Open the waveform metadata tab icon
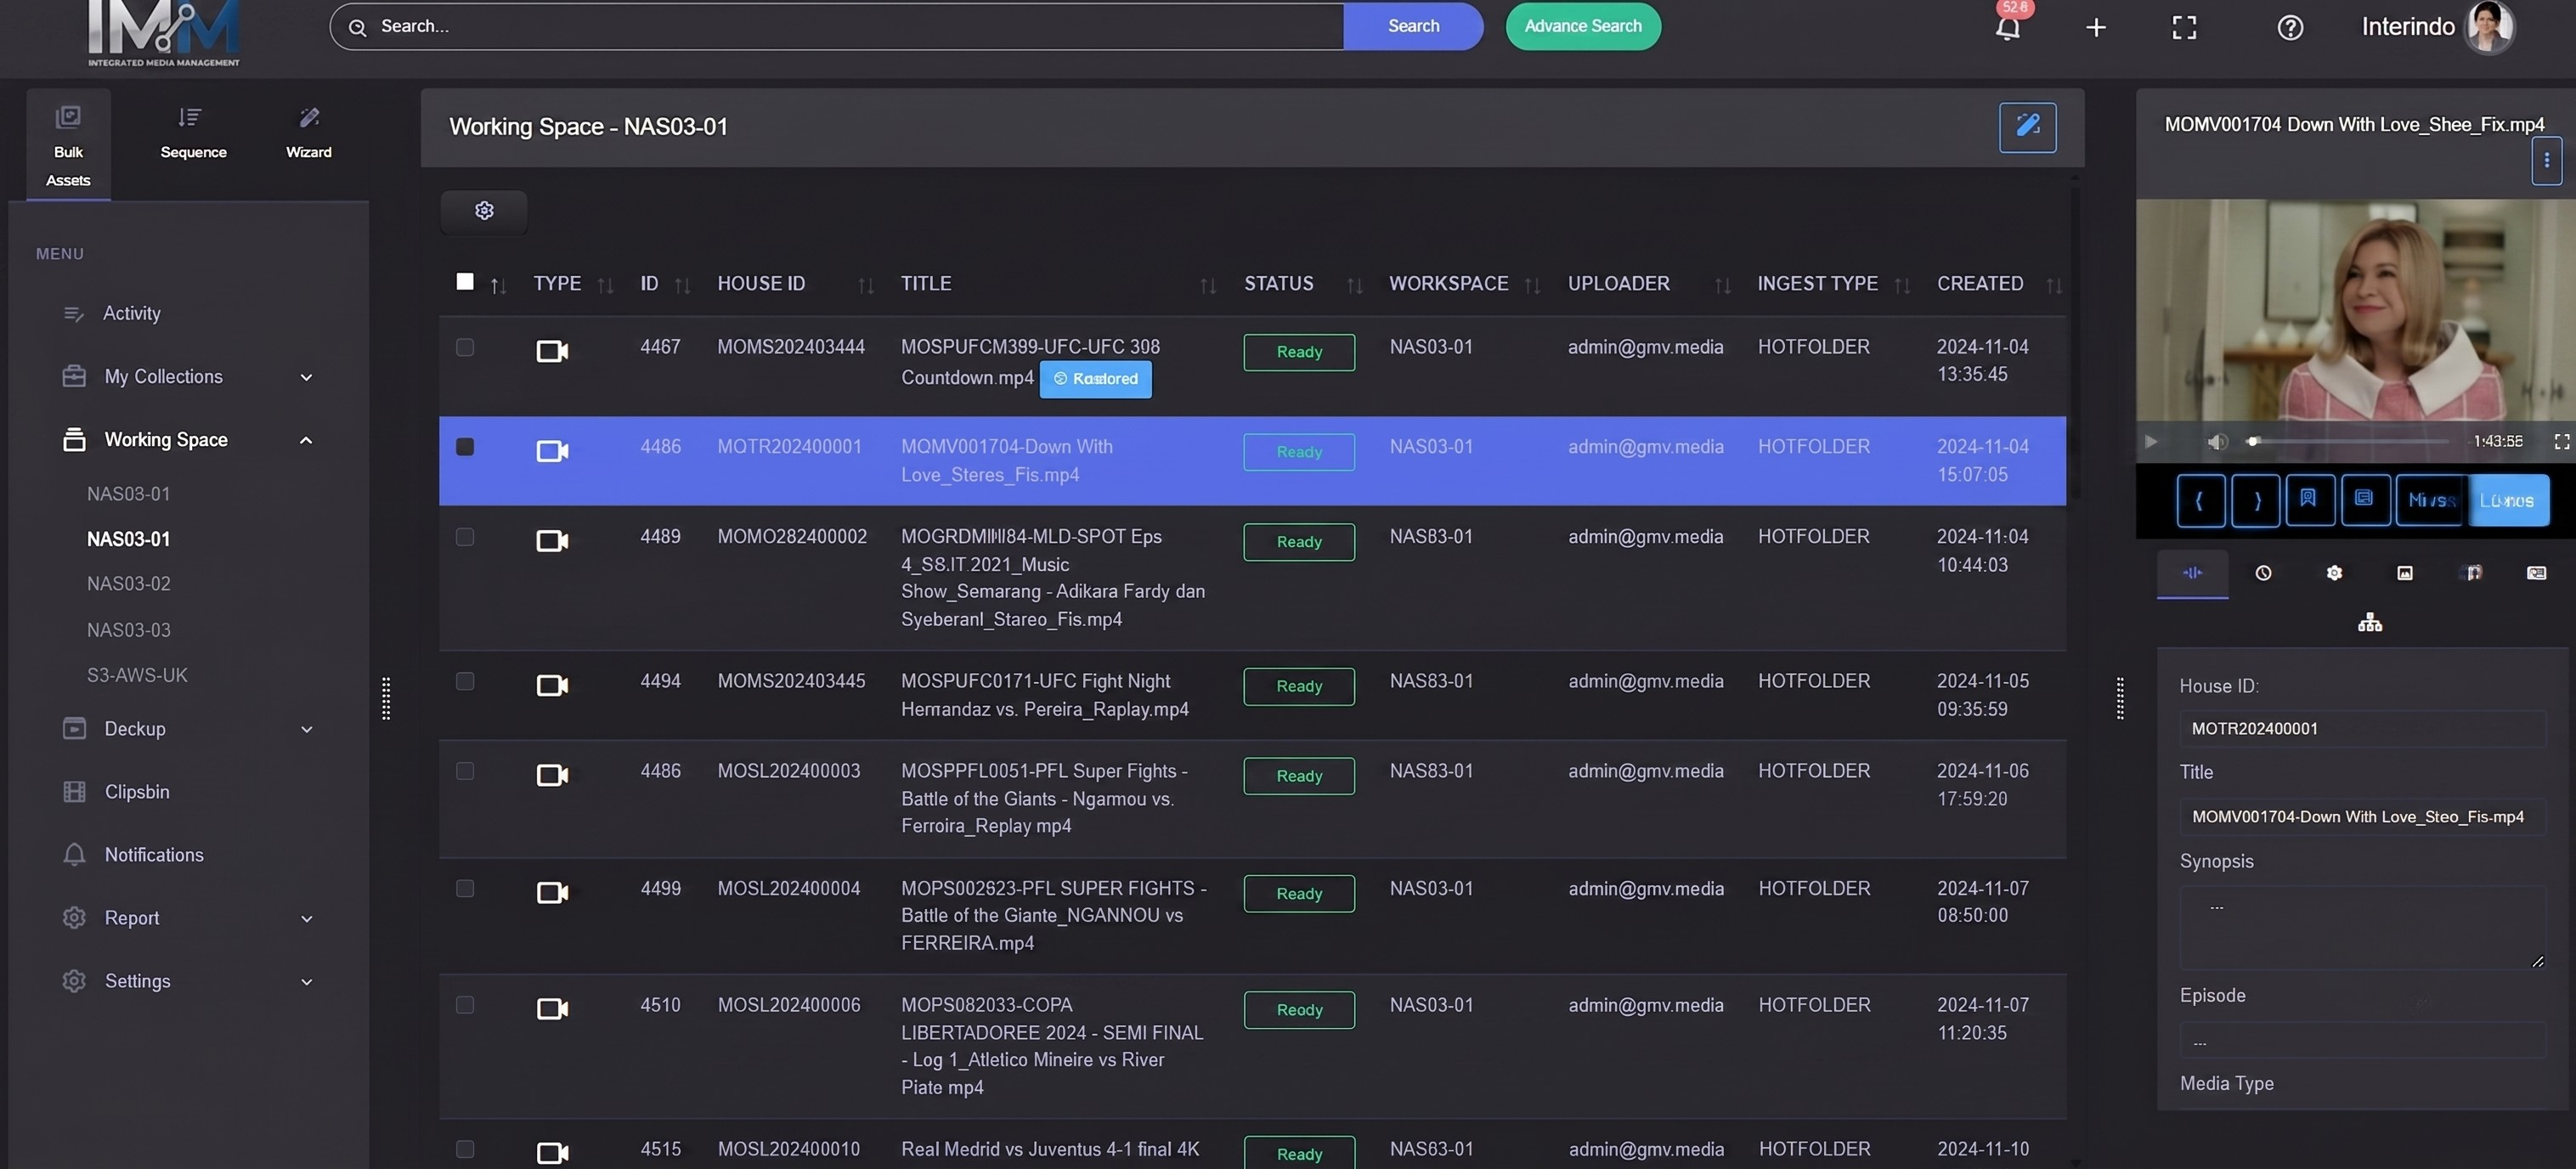Viewport: 2576px width, 1169px height. [2192, 573]
